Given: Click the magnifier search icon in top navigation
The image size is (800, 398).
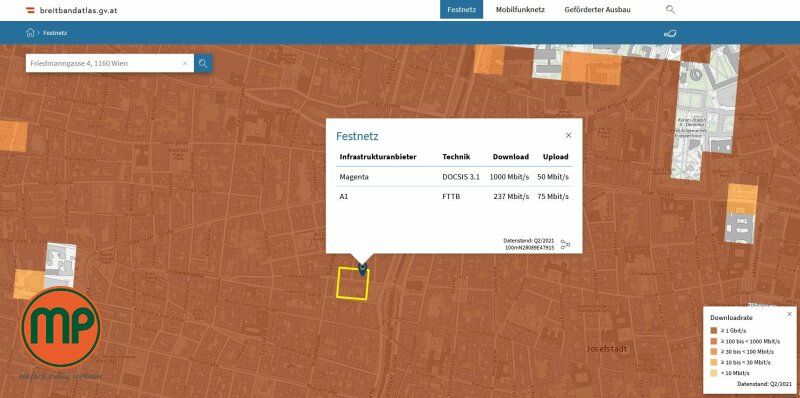Looking at the screenshot, I should coord(670,9).
